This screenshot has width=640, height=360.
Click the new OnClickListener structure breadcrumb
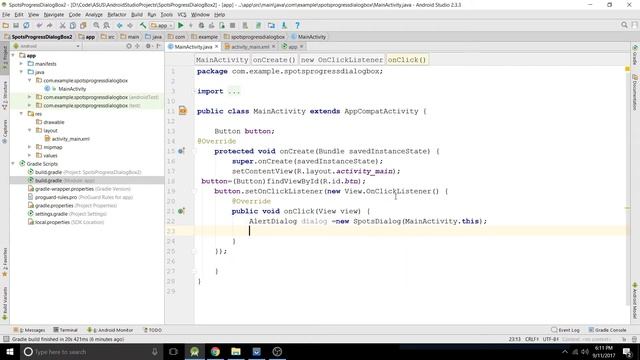coord(342,60)
